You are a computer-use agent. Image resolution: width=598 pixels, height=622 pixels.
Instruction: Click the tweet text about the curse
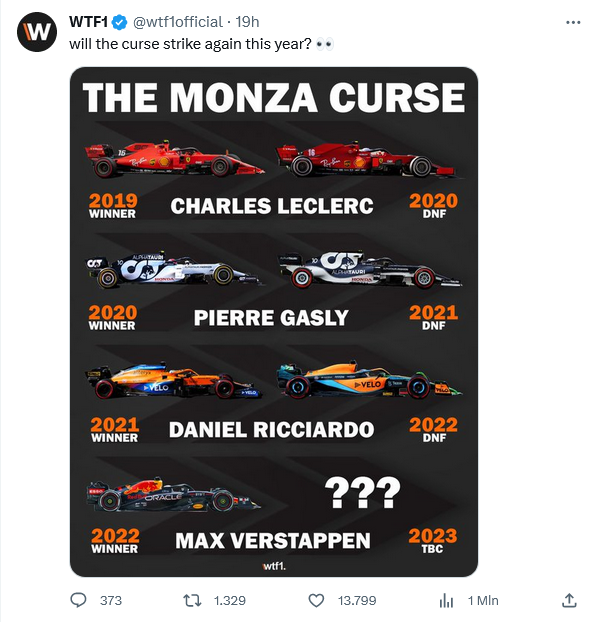tap(190, 44)
